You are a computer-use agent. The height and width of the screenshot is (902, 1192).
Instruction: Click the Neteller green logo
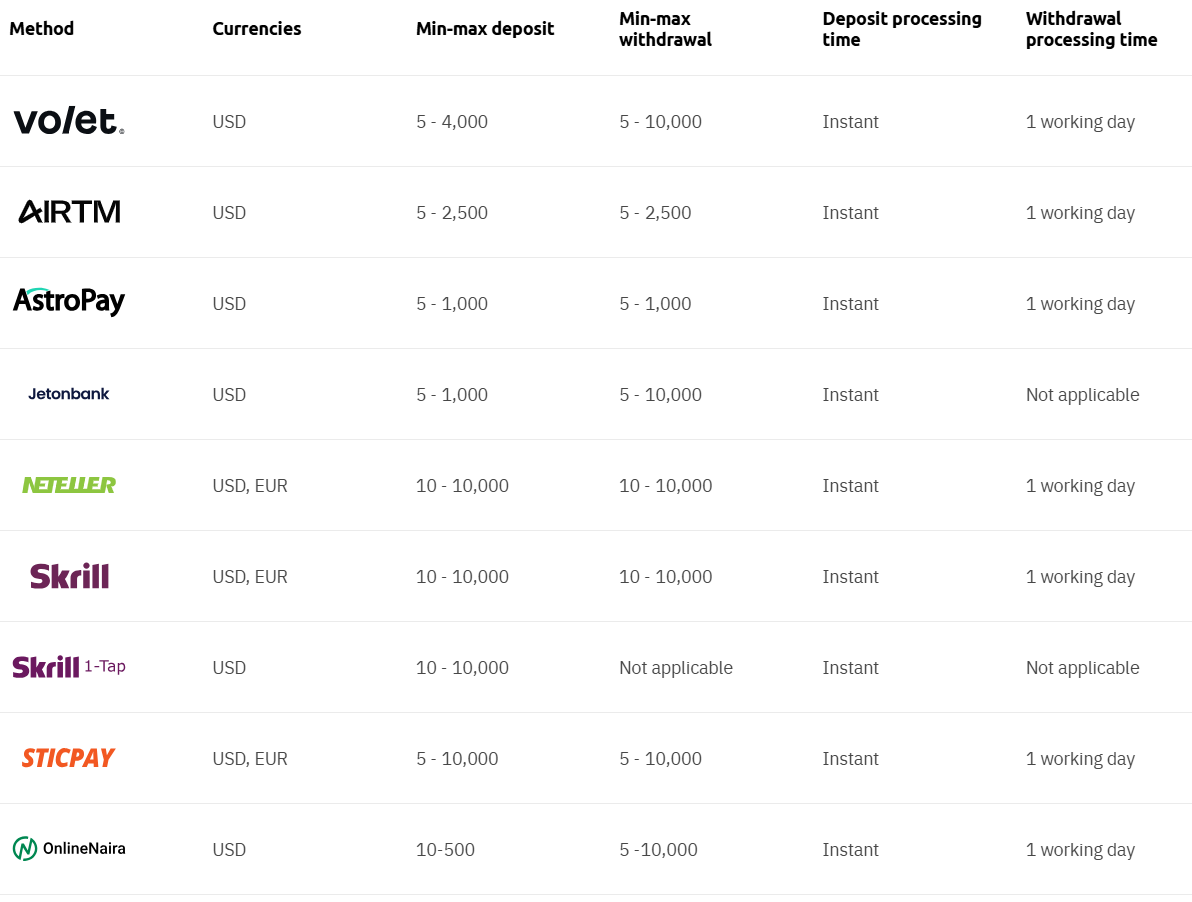69,485
